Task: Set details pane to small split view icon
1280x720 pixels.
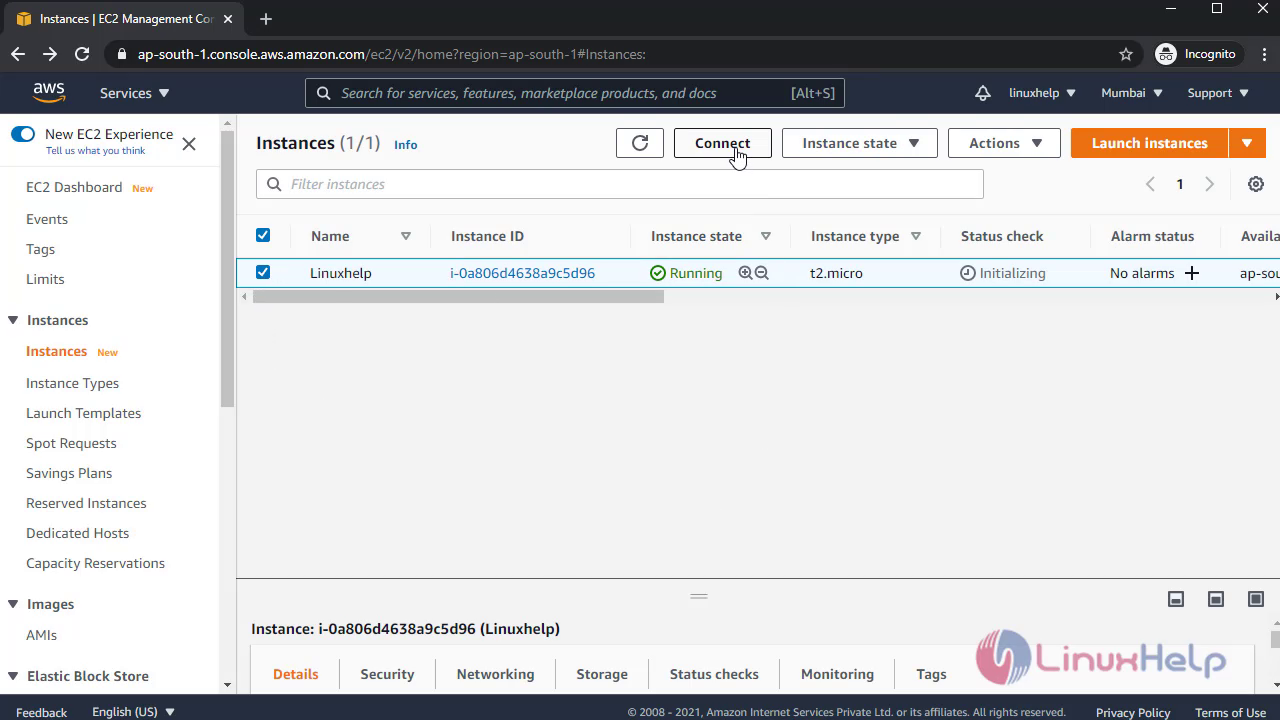Action: [1176, 599]
